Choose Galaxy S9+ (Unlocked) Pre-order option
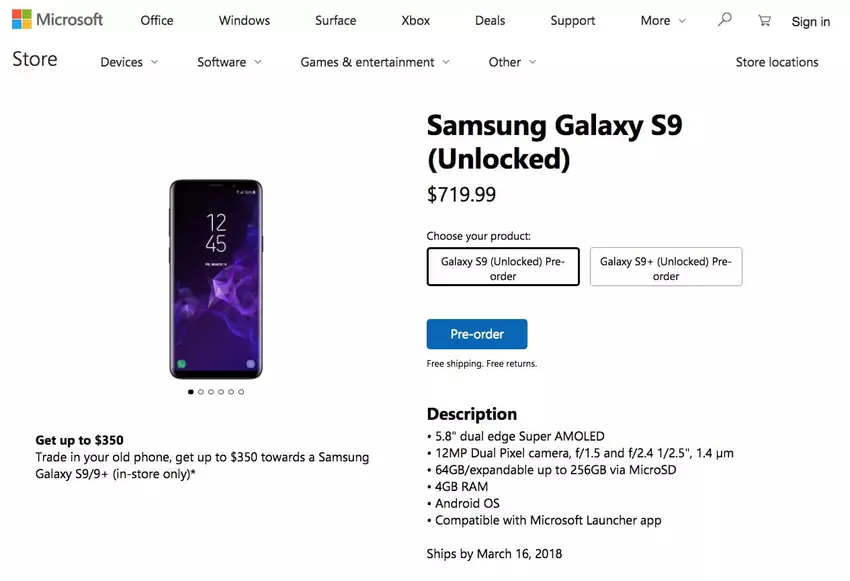Screen dimensions: 850x581 tap(666, 266)
